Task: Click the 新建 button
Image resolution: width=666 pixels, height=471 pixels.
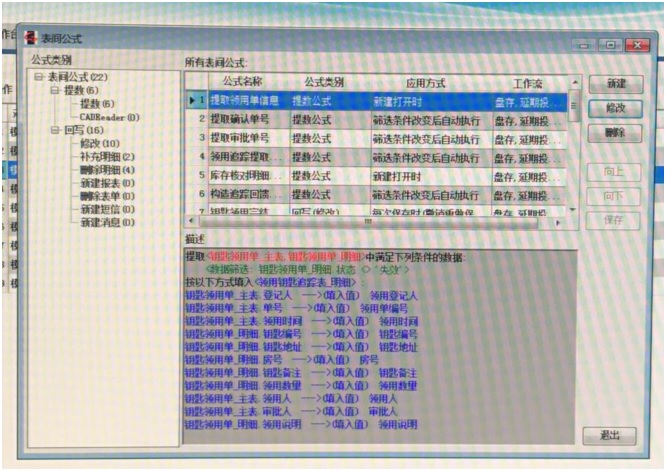Action: (615, 84)
